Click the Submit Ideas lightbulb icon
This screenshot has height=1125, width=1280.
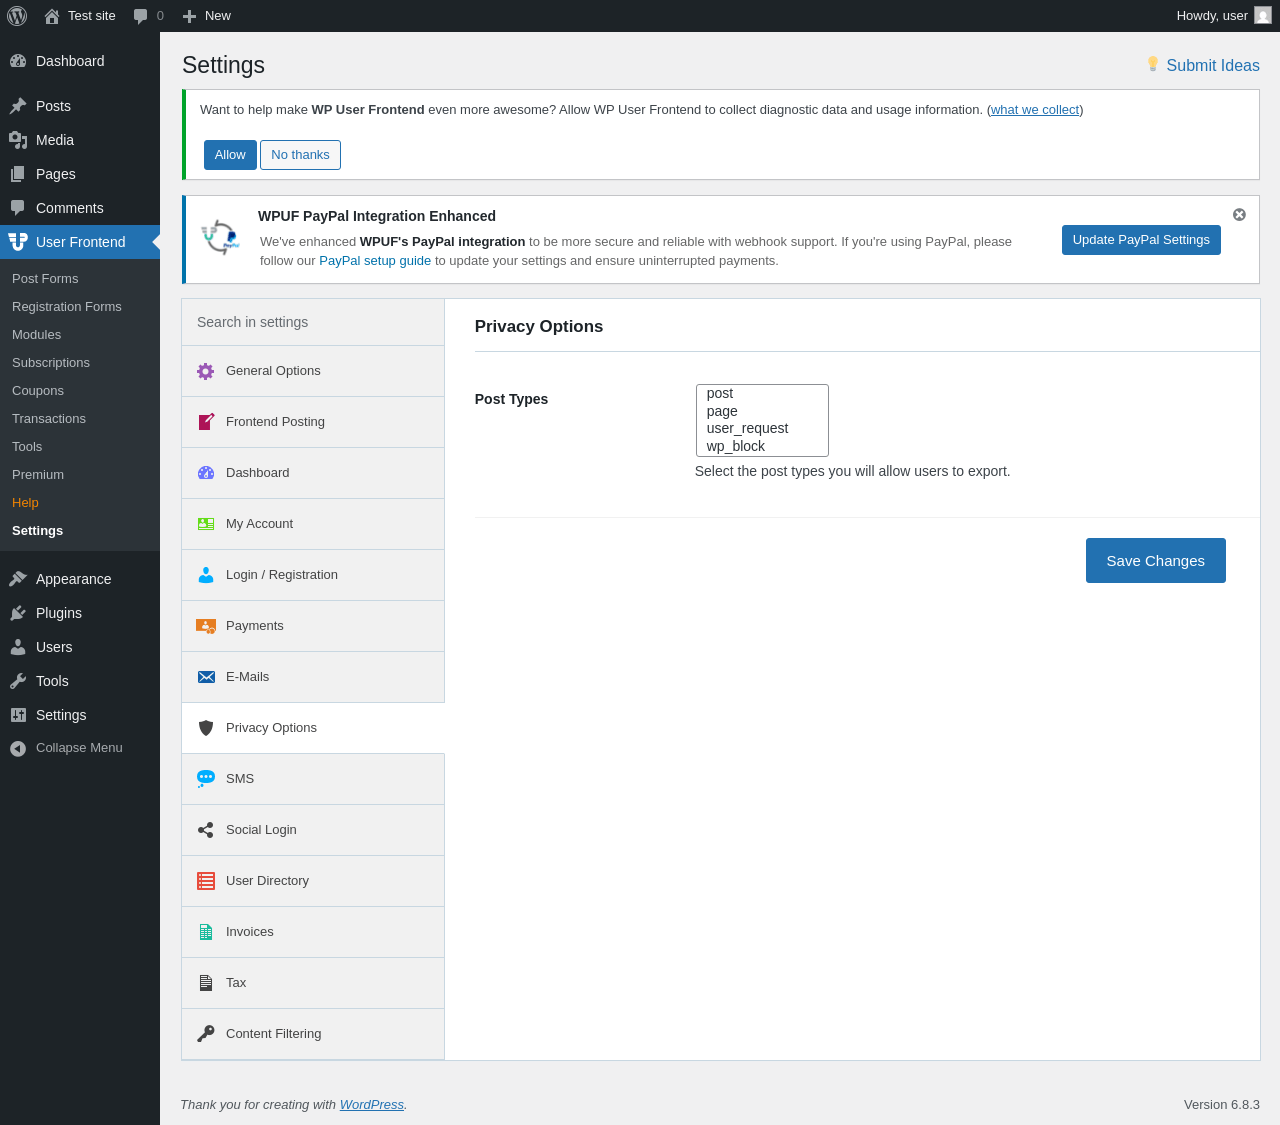coord(1152,64)
